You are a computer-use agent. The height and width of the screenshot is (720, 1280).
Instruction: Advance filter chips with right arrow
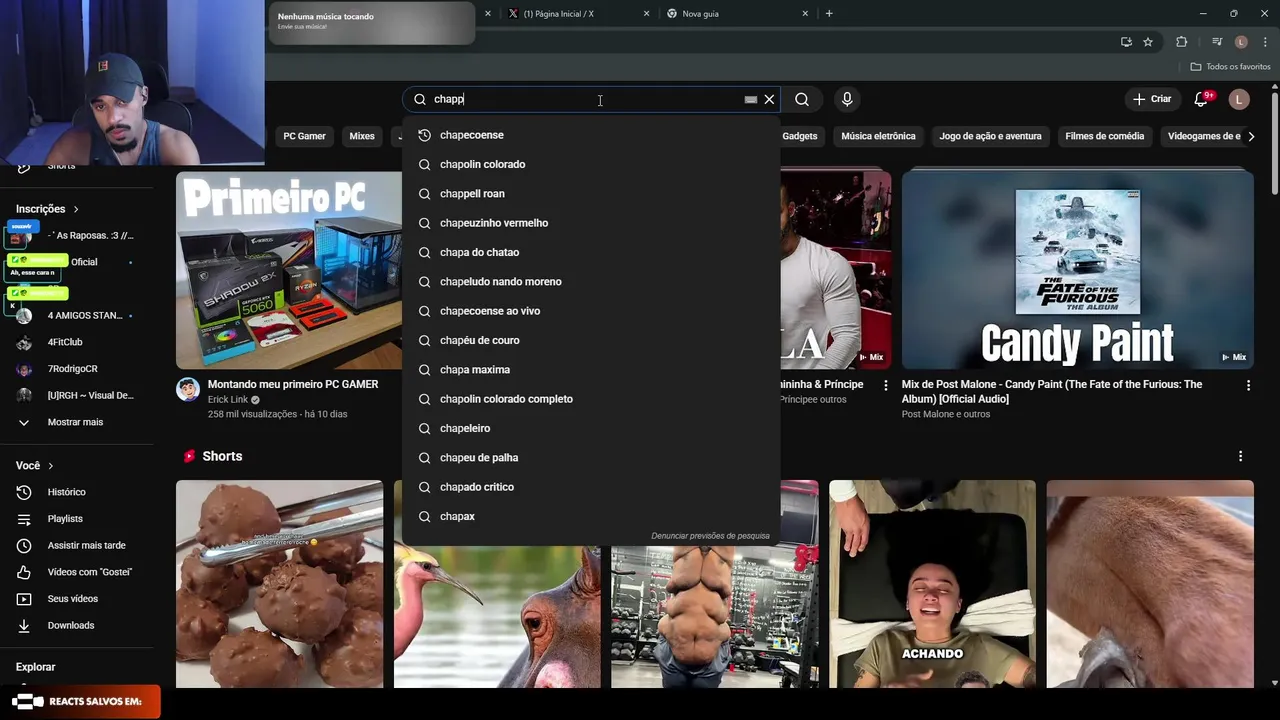click(1250, 136)
